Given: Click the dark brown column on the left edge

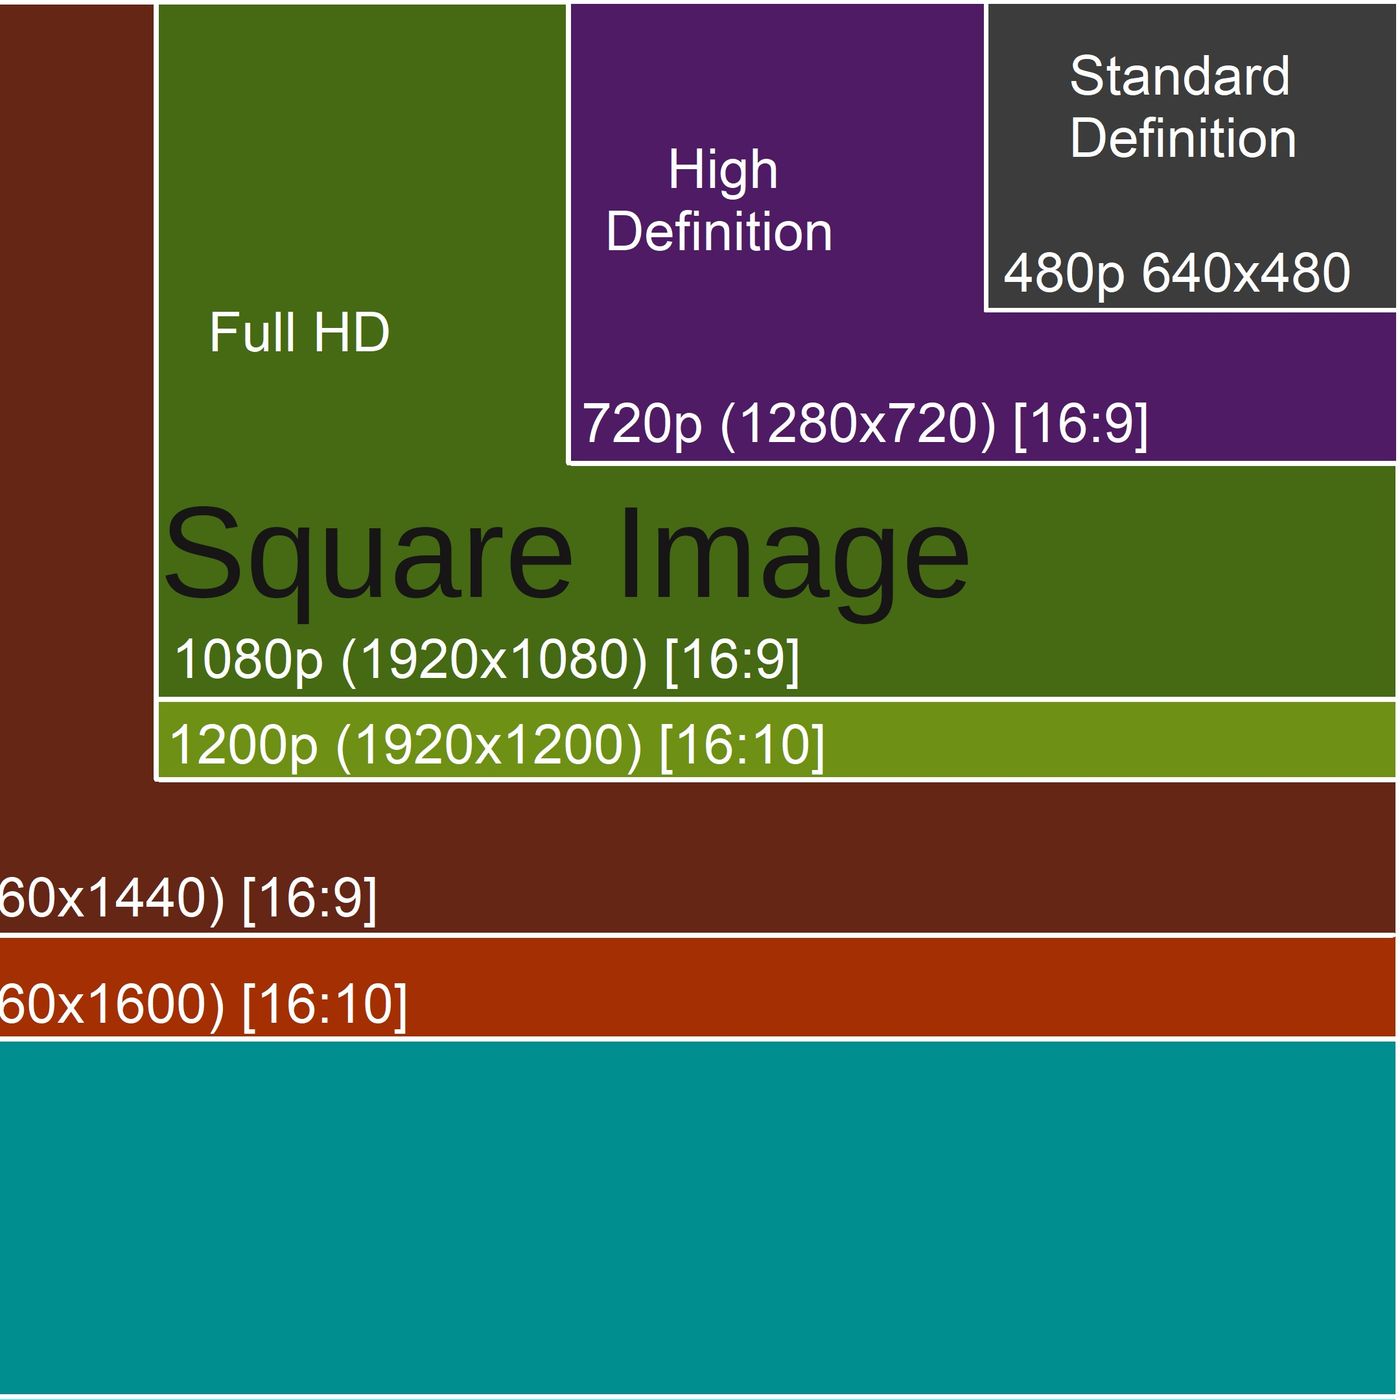Looking at the screenshot, I should pos(77,400).
